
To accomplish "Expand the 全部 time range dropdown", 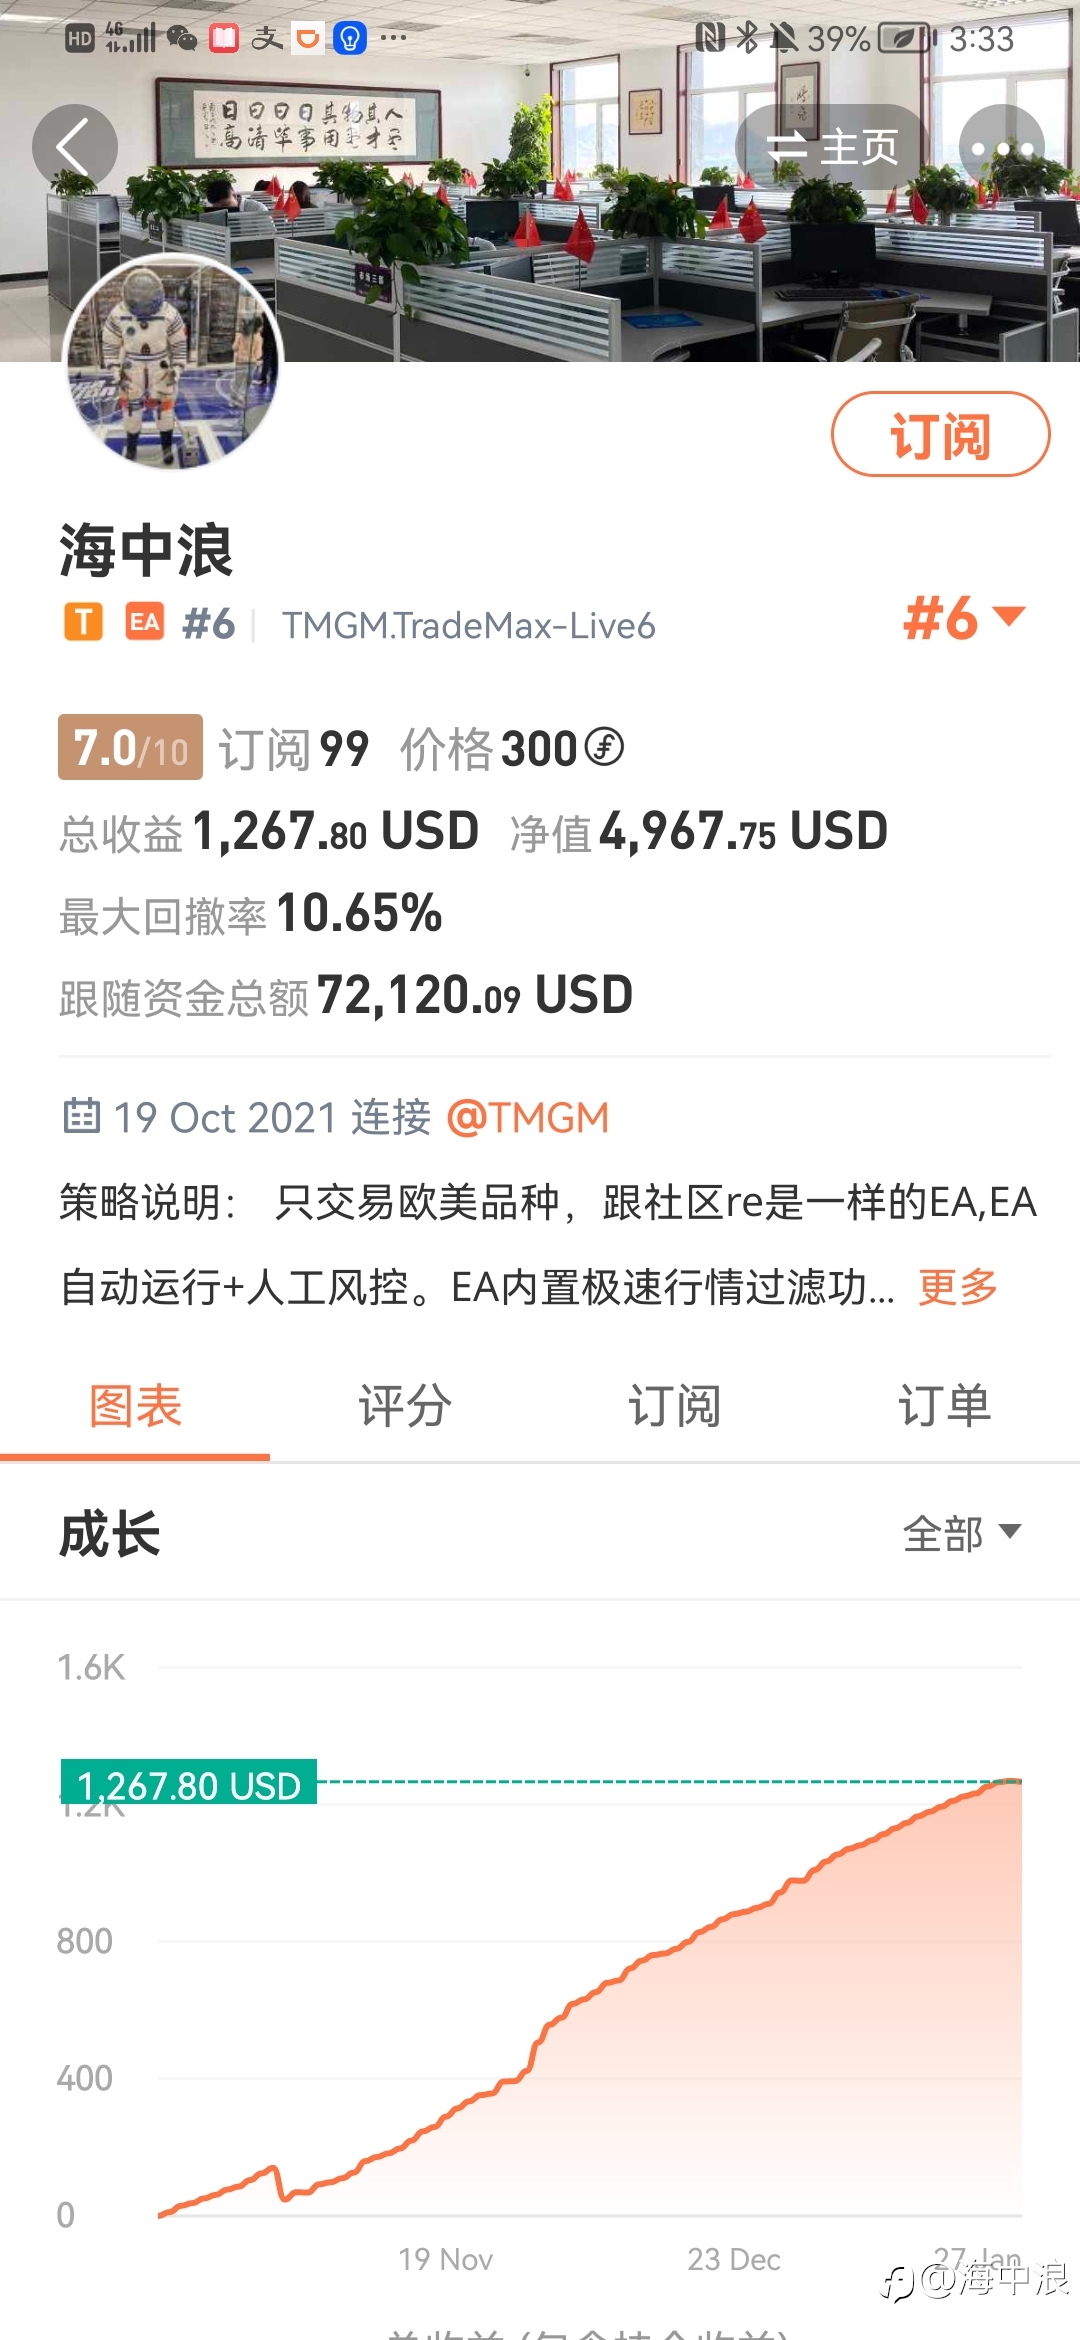I will click(x=962, y=1533).
